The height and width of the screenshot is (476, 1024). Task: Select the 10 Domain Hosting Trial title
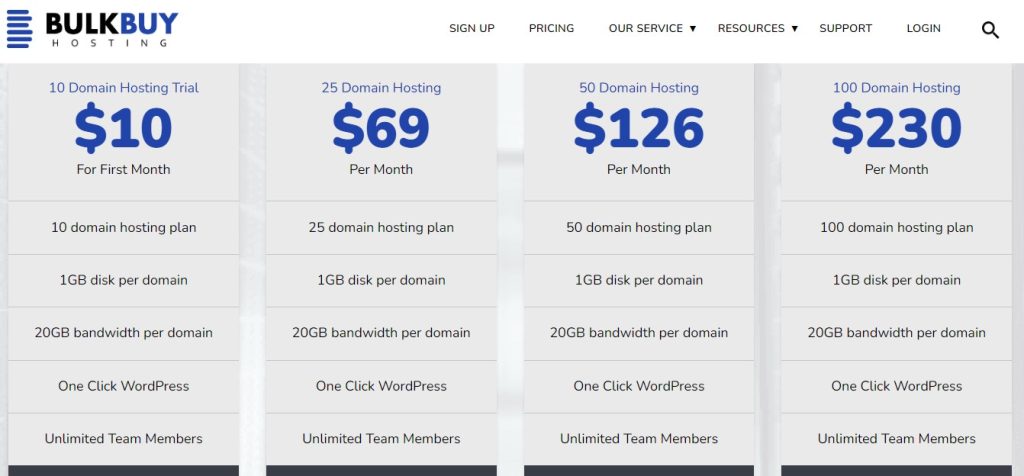point(124,88)
